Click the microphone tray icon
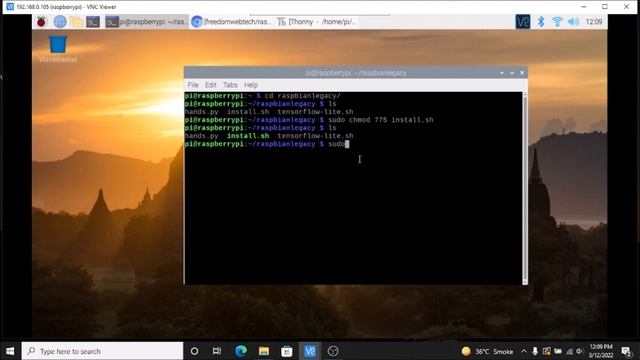Viewport: 640px width, 360px height. tap(535, 351)
